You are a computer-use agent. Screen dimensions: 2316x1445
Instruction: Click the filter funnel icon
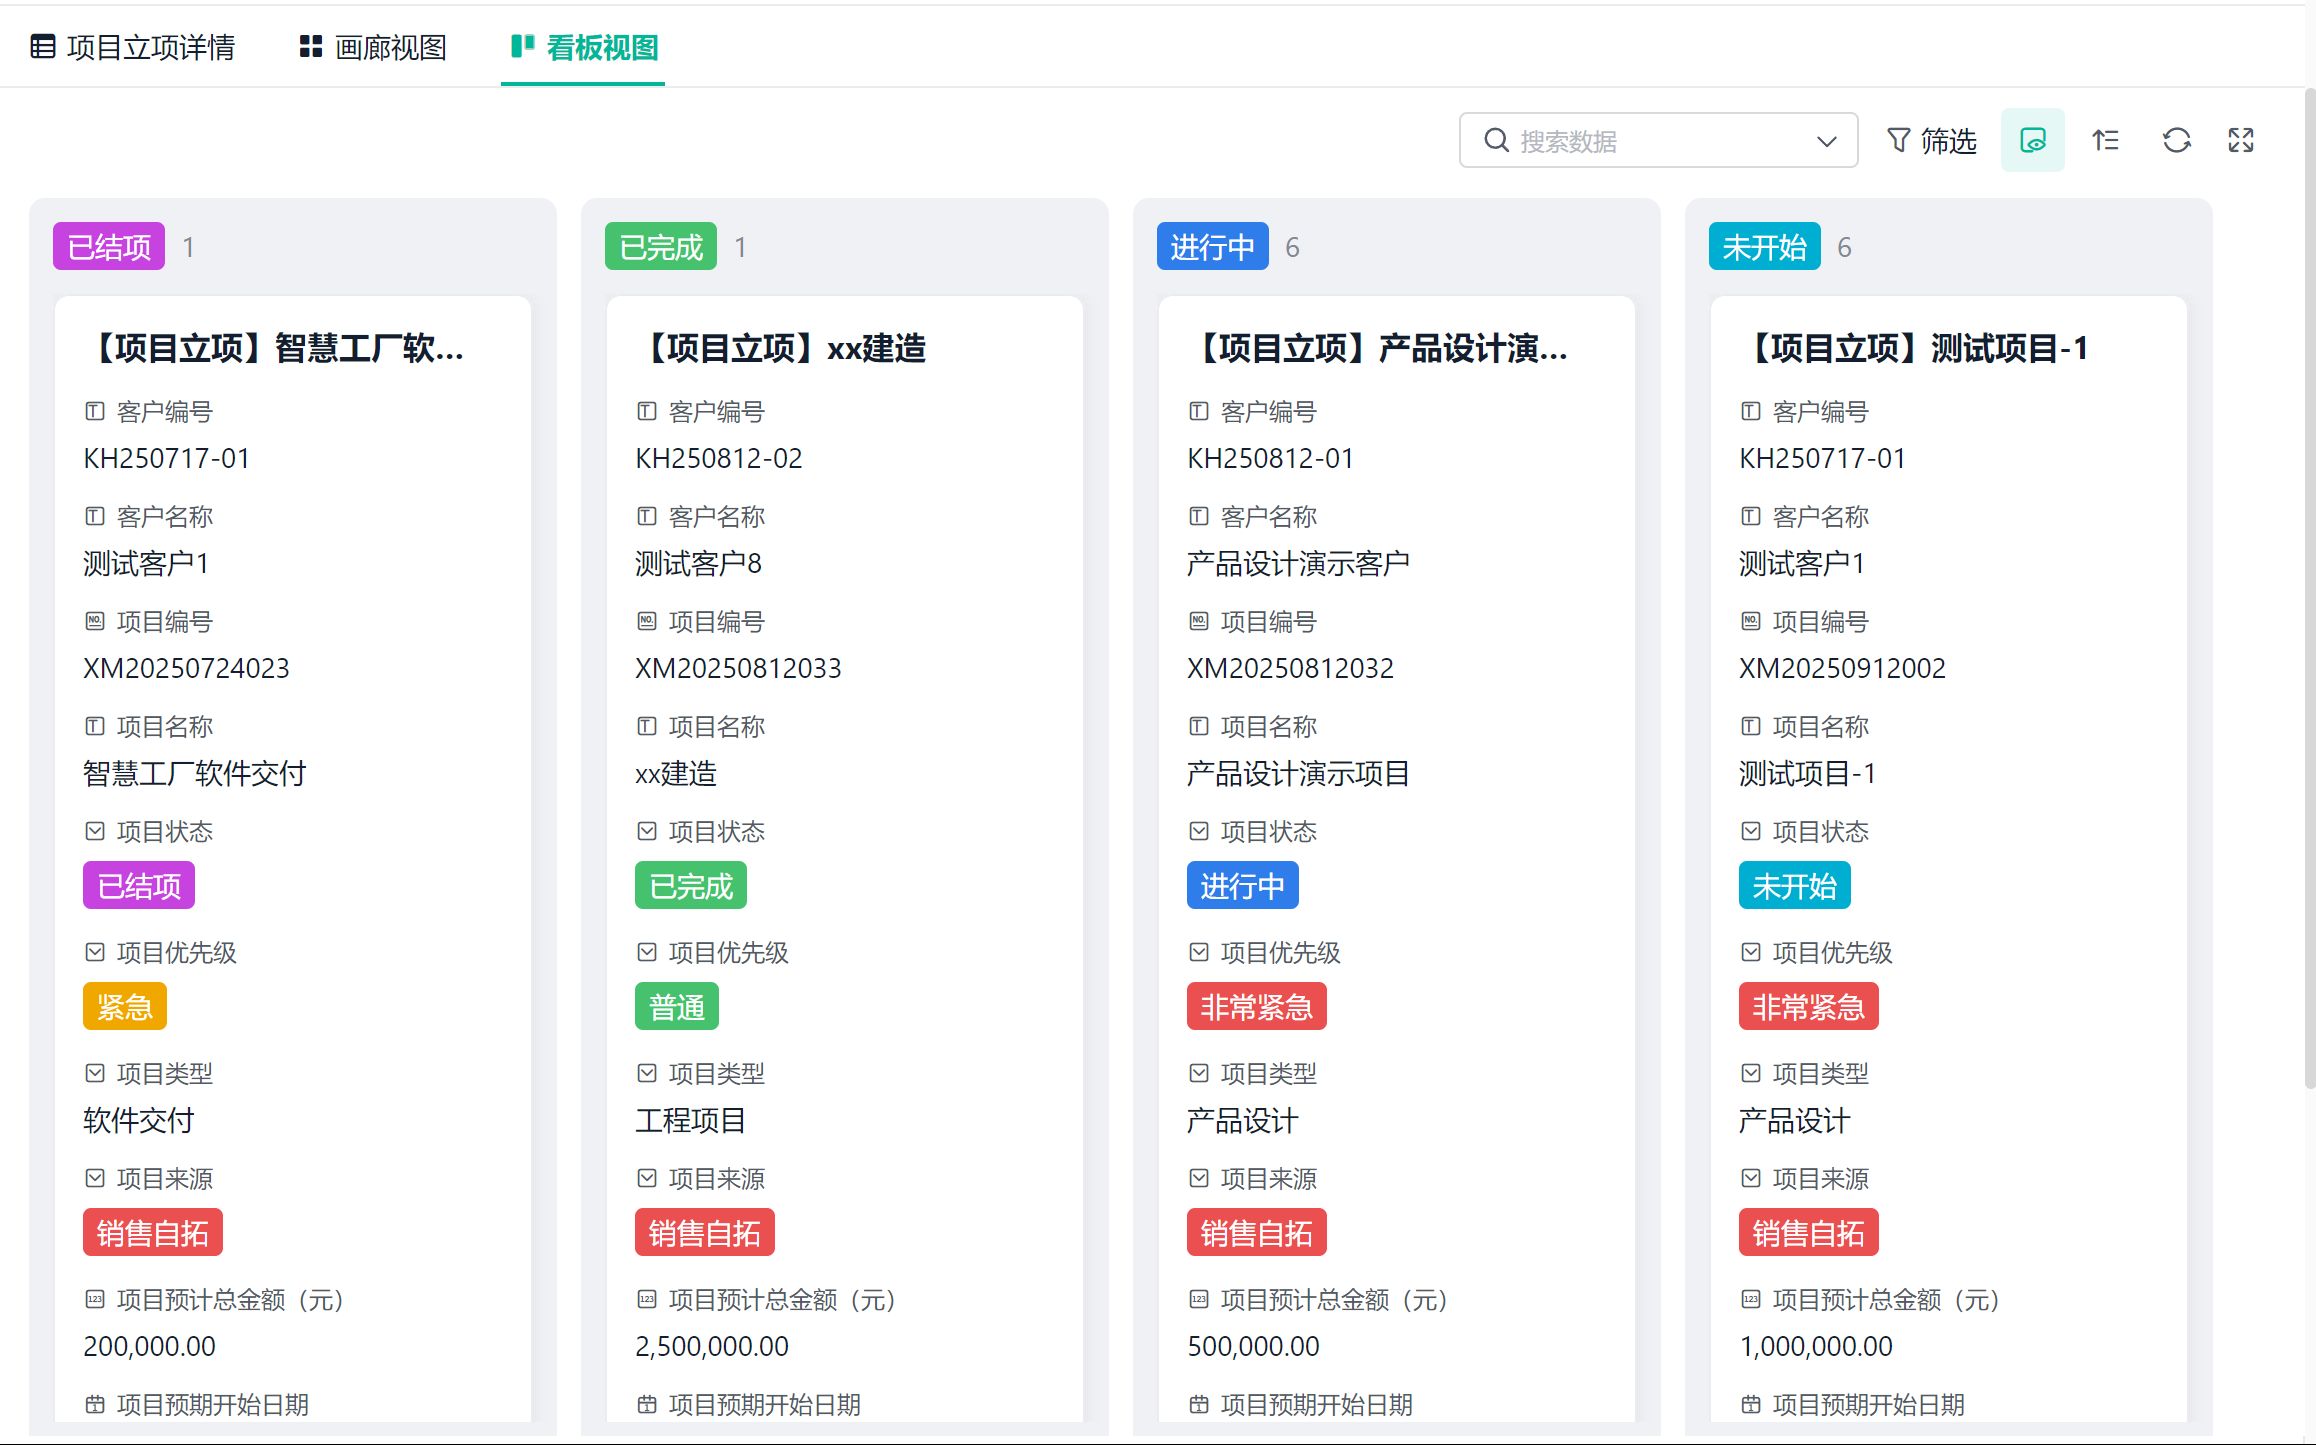click(1898, 141)
